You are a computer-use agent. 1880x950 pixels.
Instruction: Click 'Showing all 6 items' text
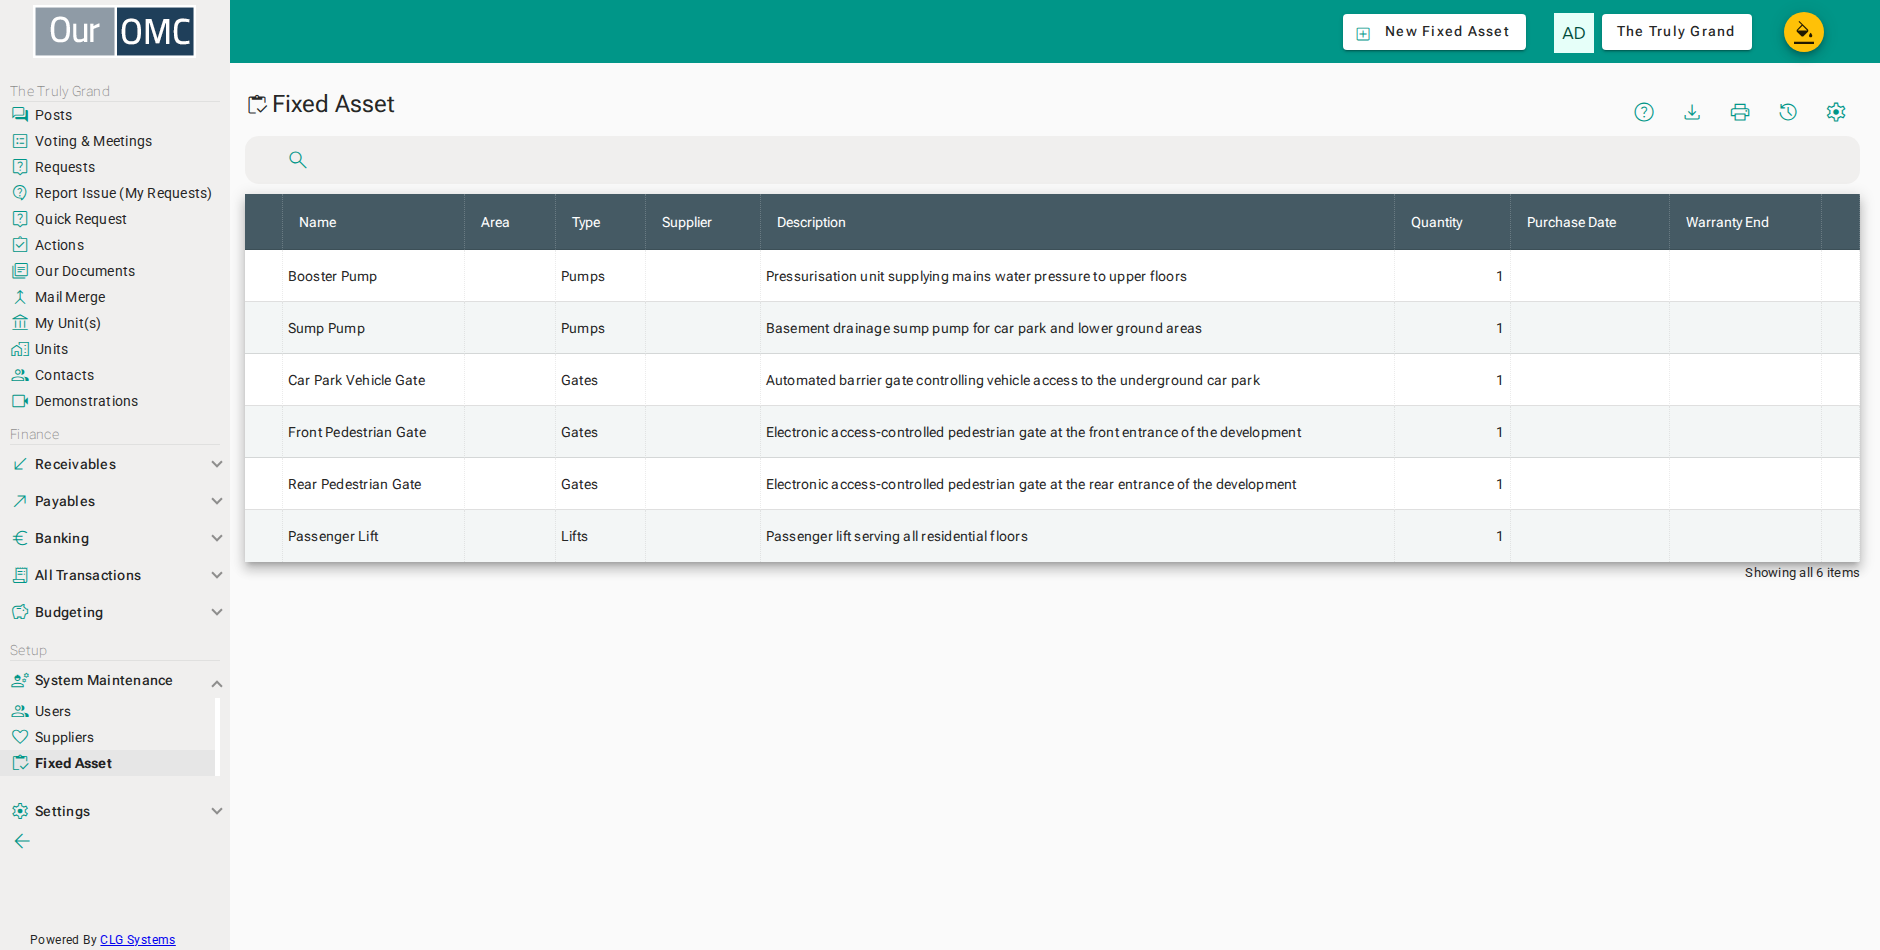1802,573
